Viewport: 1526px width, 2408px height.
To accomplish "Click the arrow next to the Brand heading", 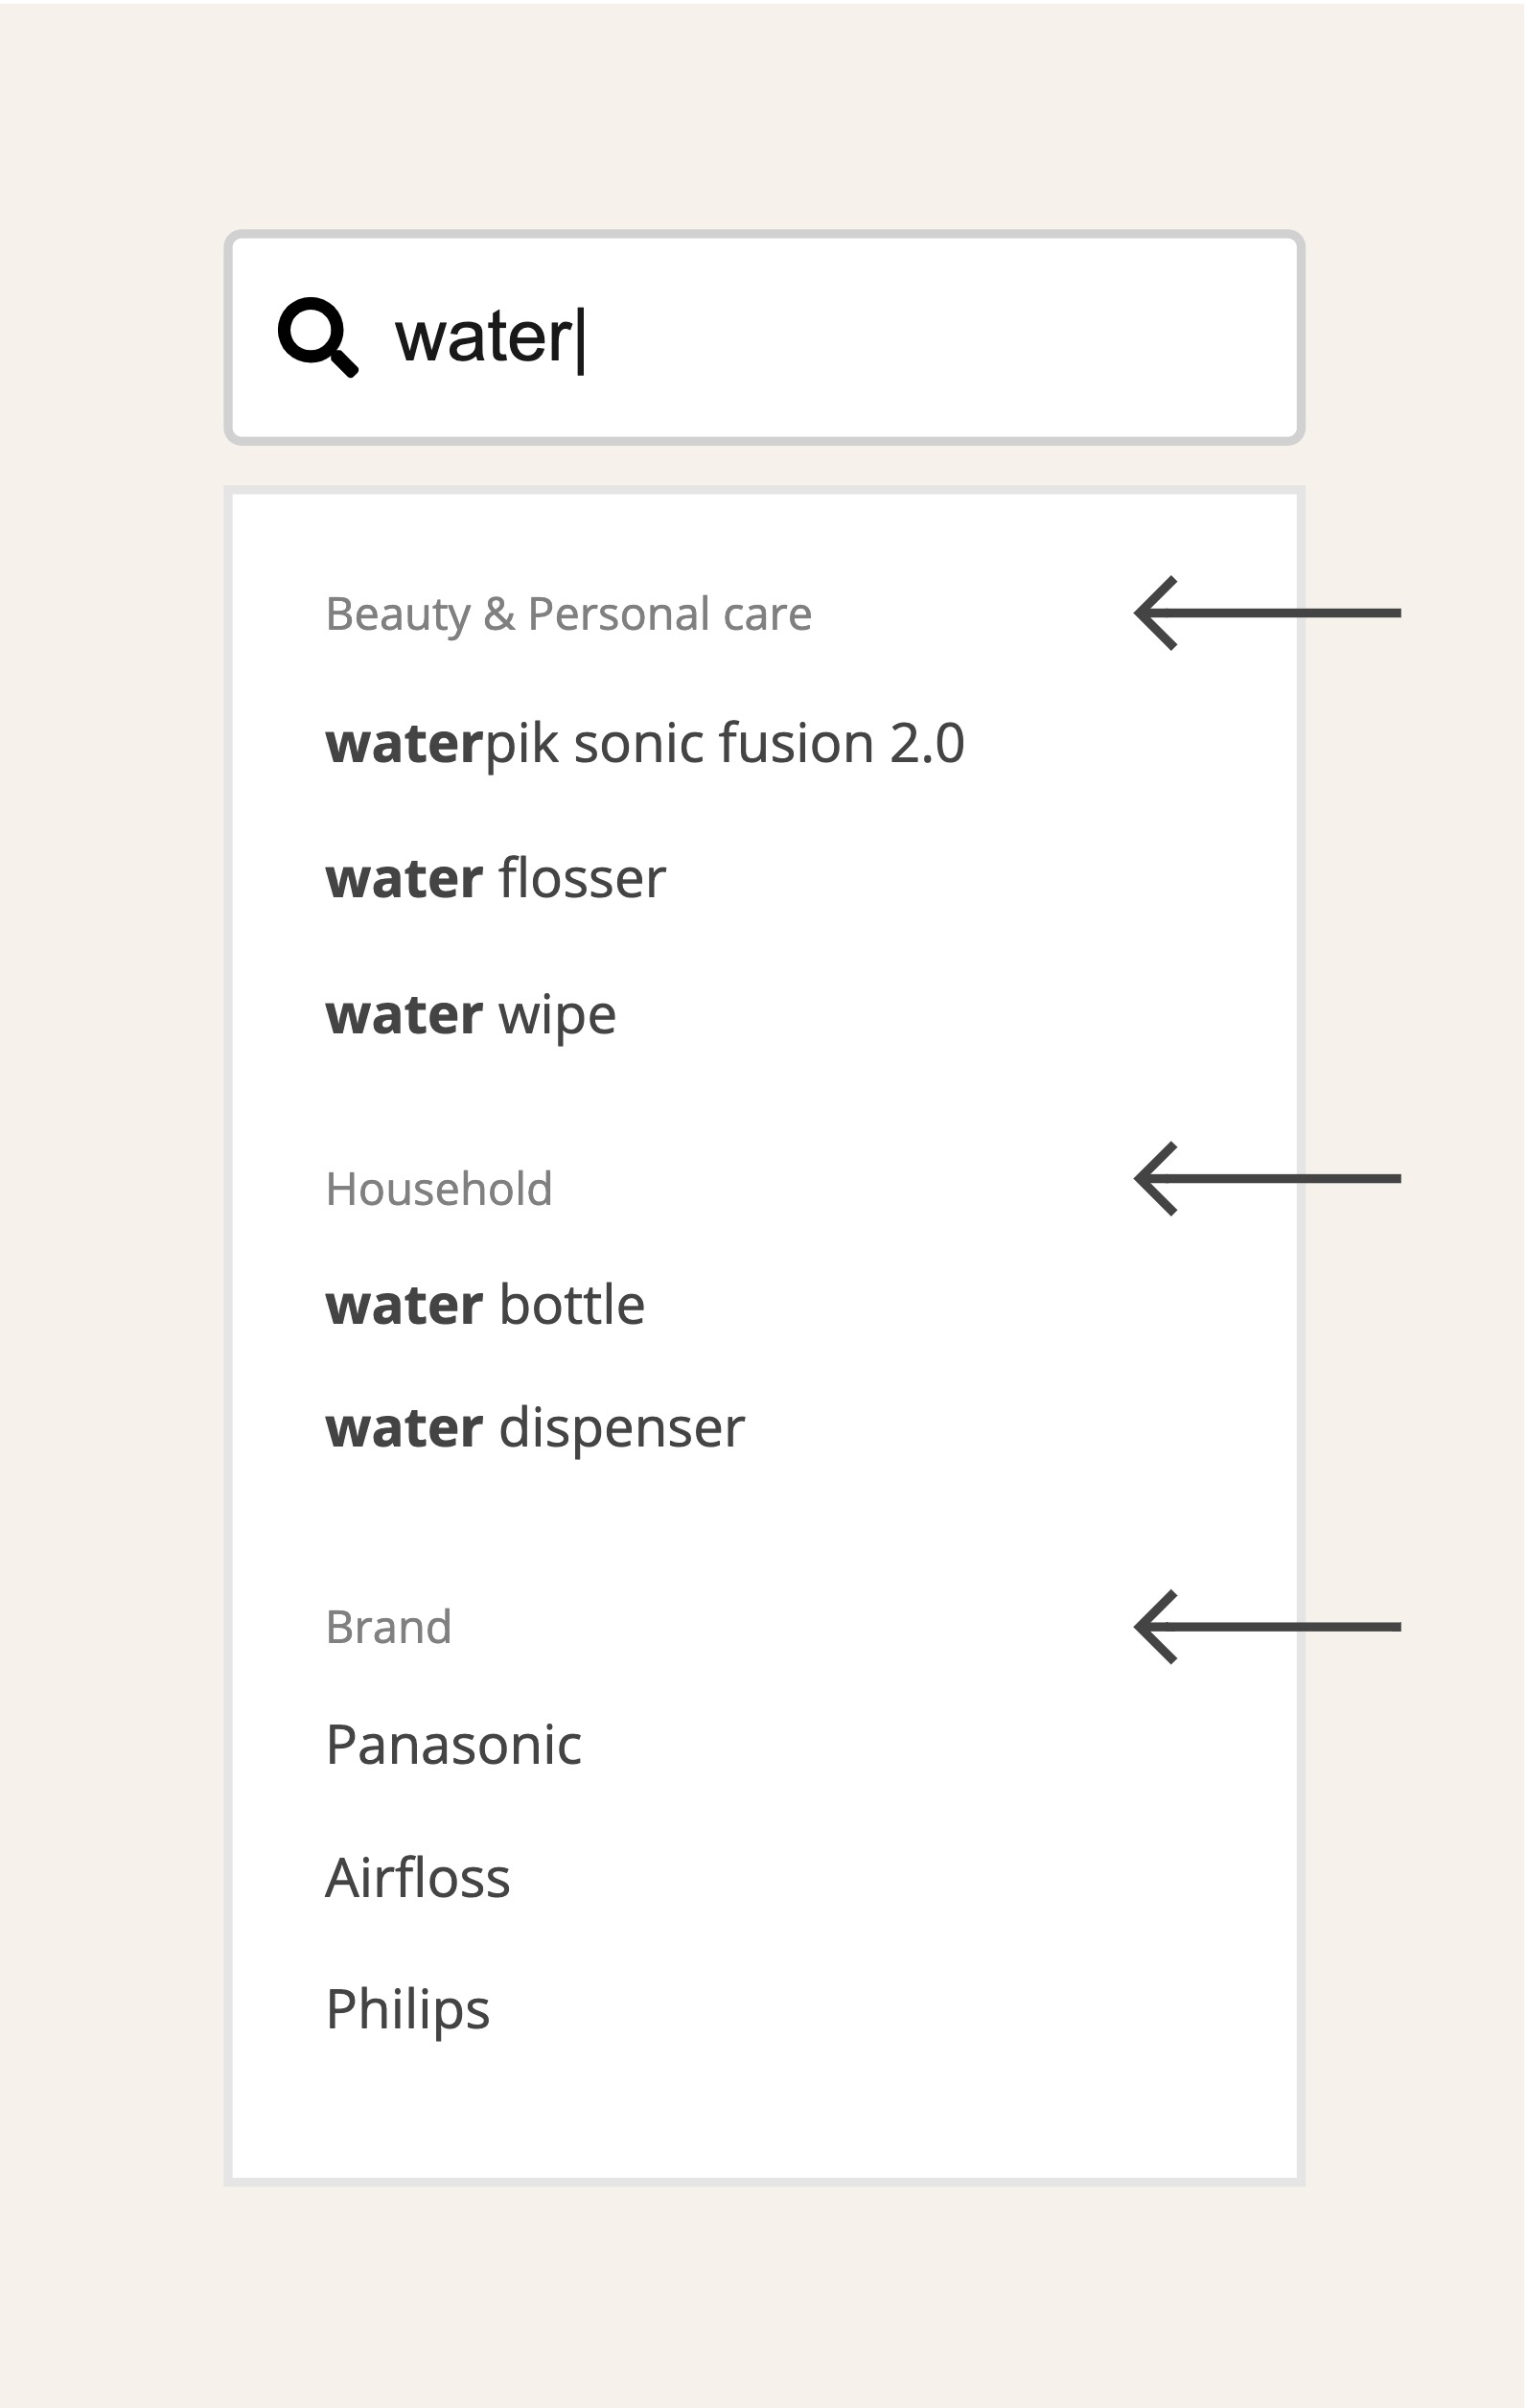I will (1267, 1627).
